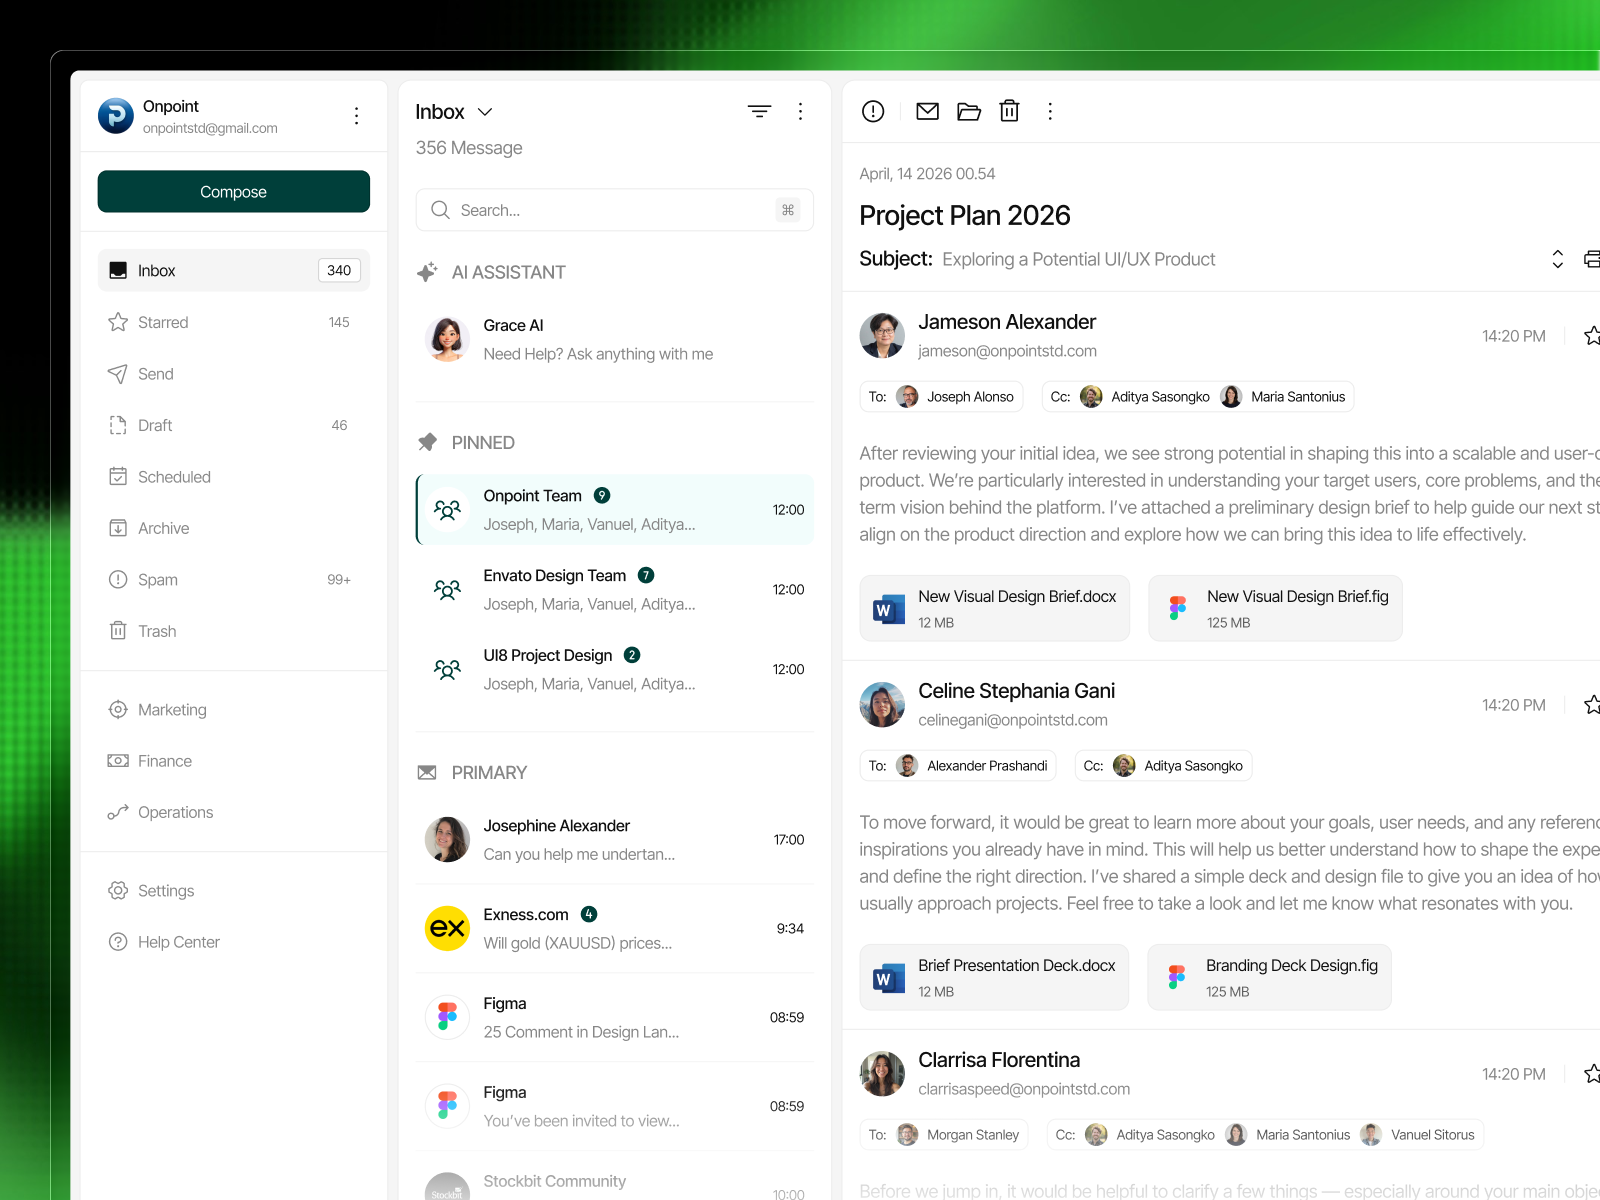Download the Branding Deck Design.fig attachment
Screen dimensions: 1600x1200
click(1269, 977)
